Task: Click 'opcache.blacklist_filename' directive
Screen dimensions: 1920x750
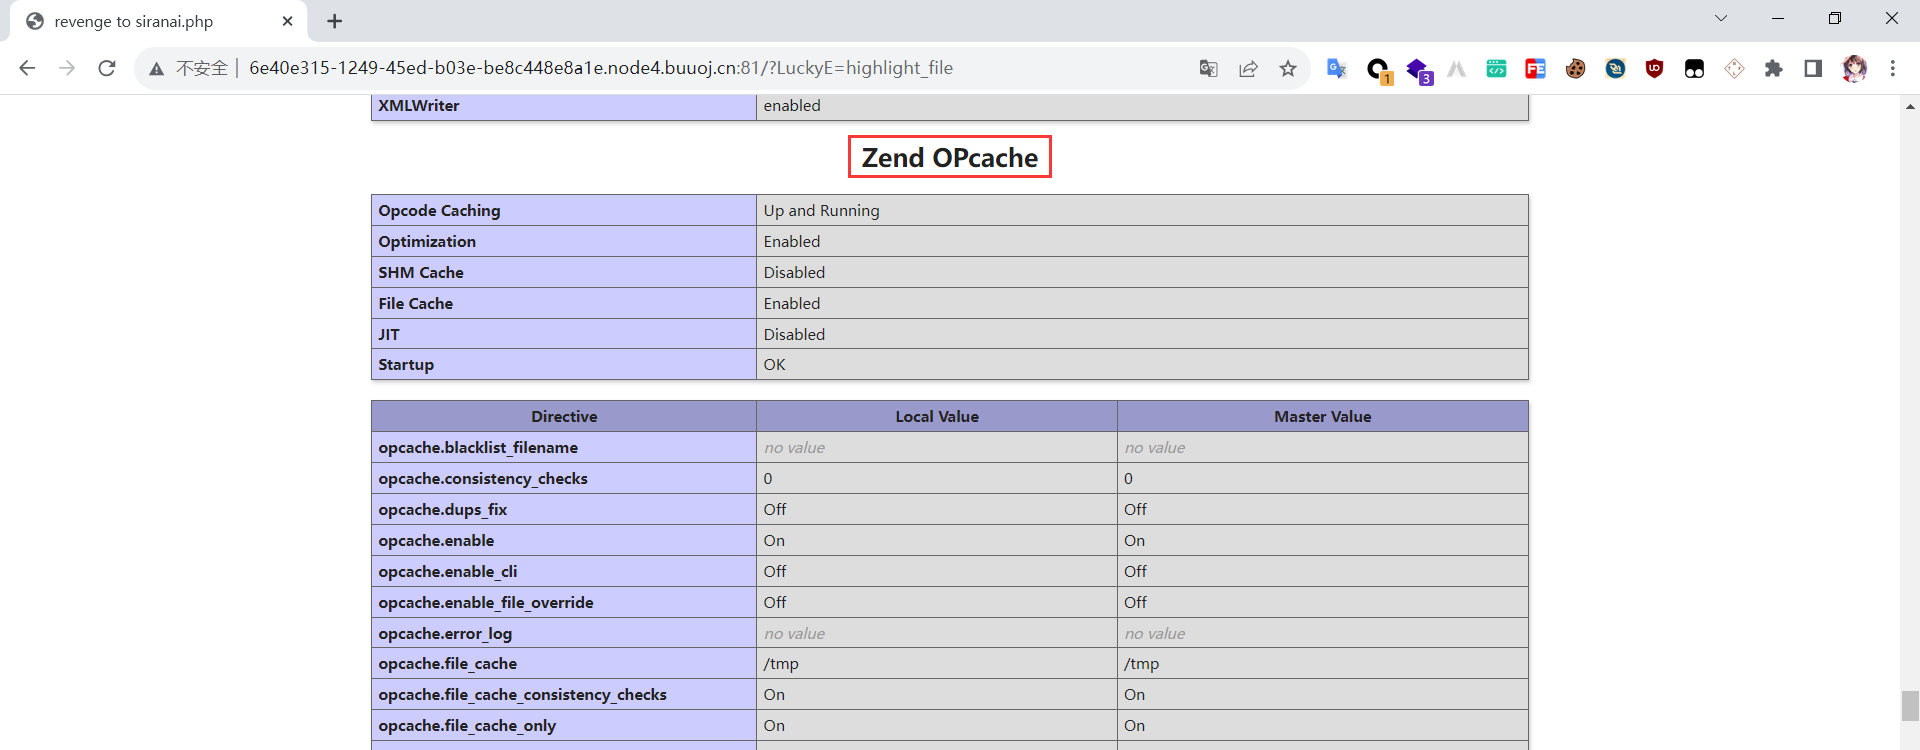Action: 478,447
